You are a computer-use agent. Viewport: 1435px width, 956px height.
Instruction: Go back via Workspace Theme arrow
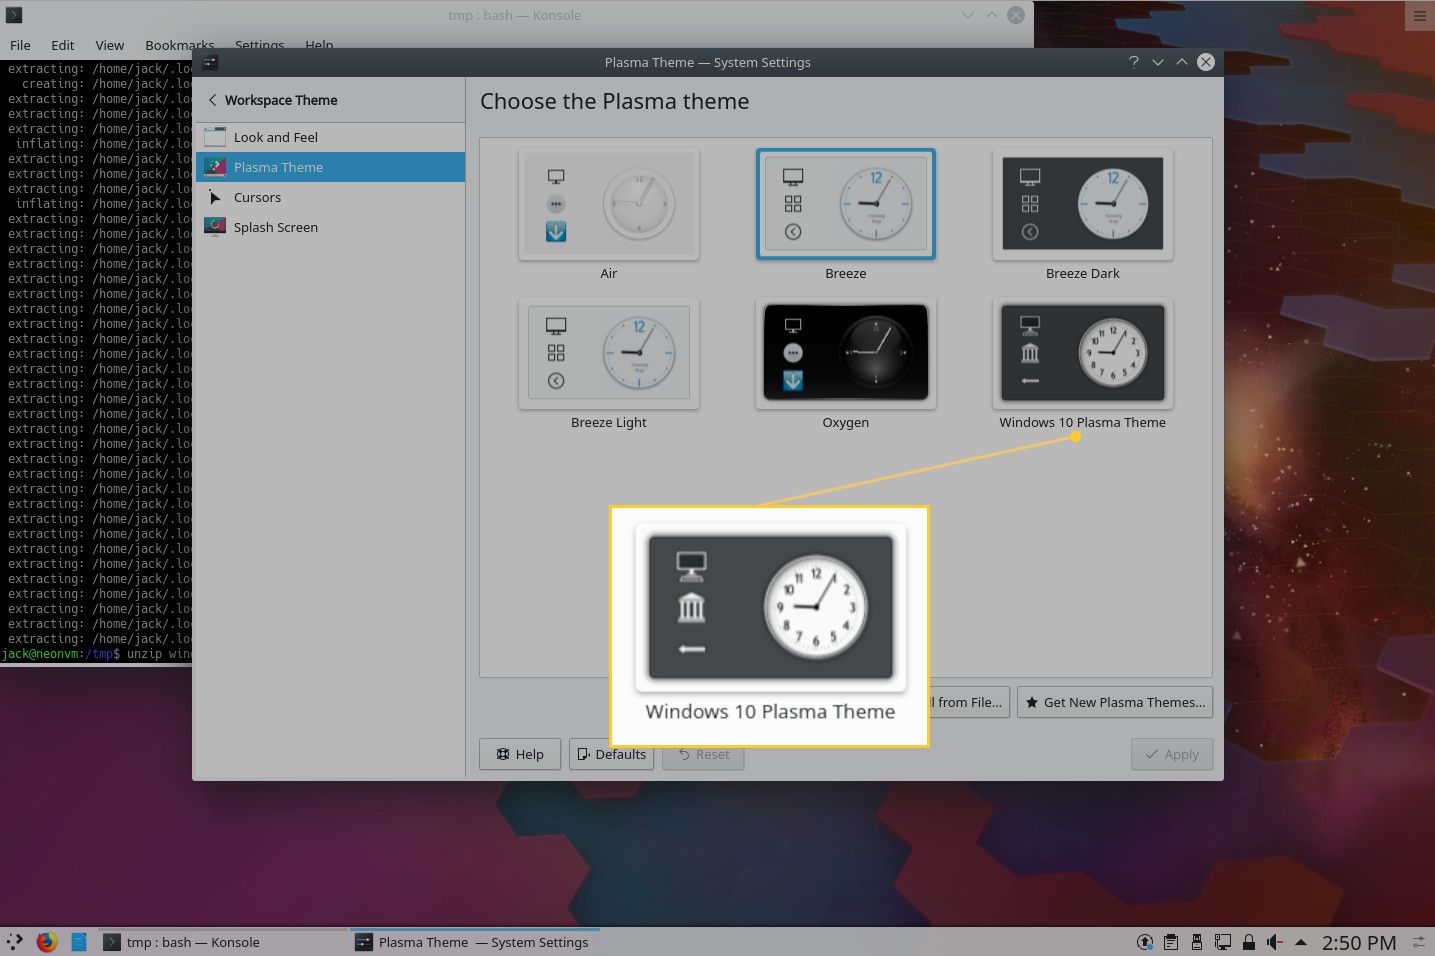[212, 100]
